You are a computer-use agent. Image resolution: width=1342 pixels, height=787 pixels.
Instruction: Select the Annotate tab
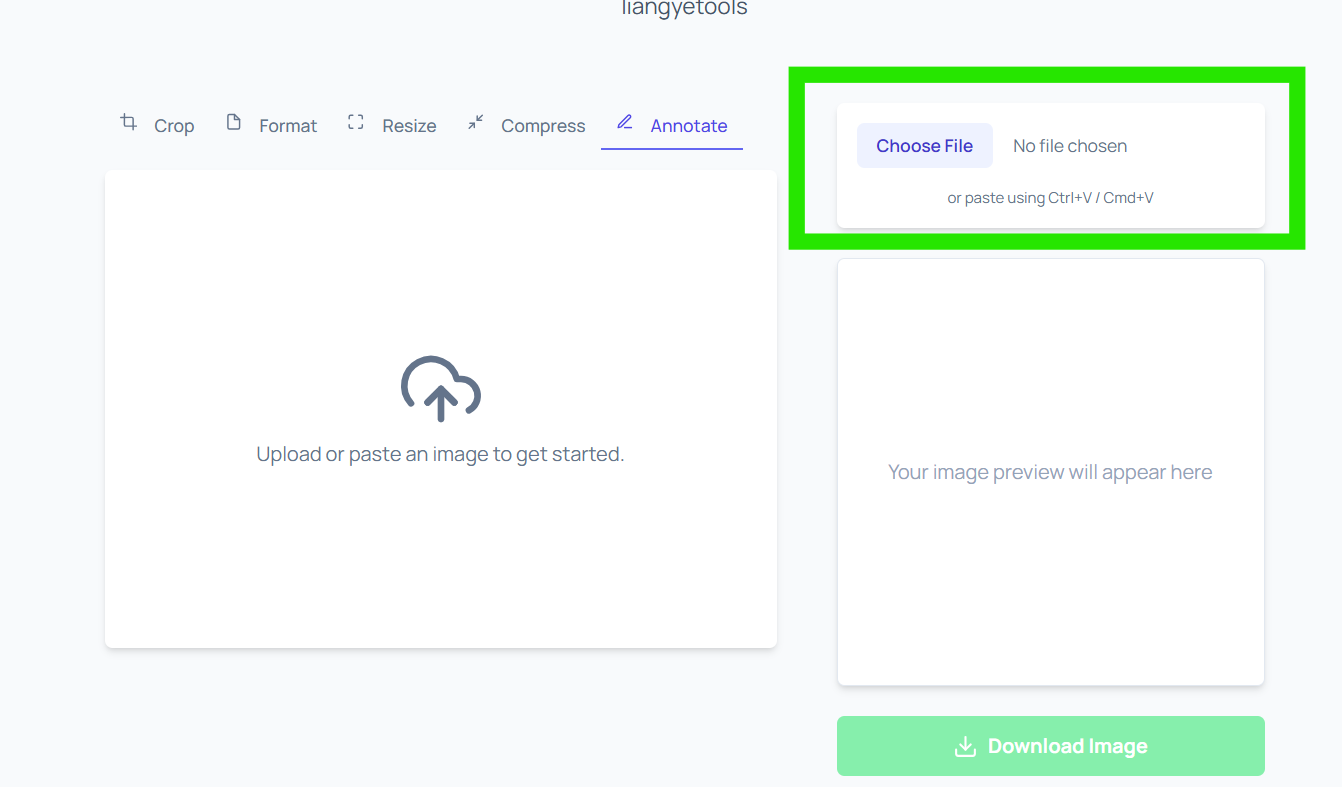(688, 125)
